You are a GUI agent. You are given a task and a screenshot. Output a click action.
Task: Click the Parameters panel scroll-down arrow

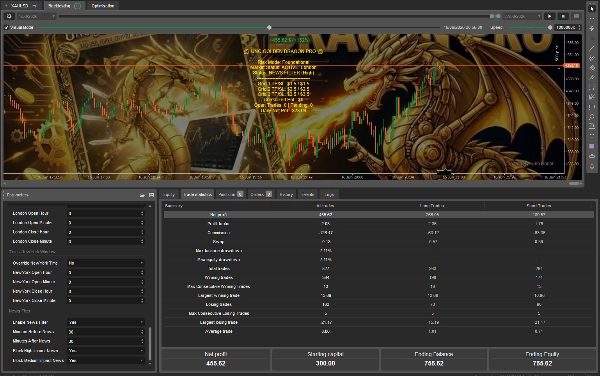click(x=150, y=364)
